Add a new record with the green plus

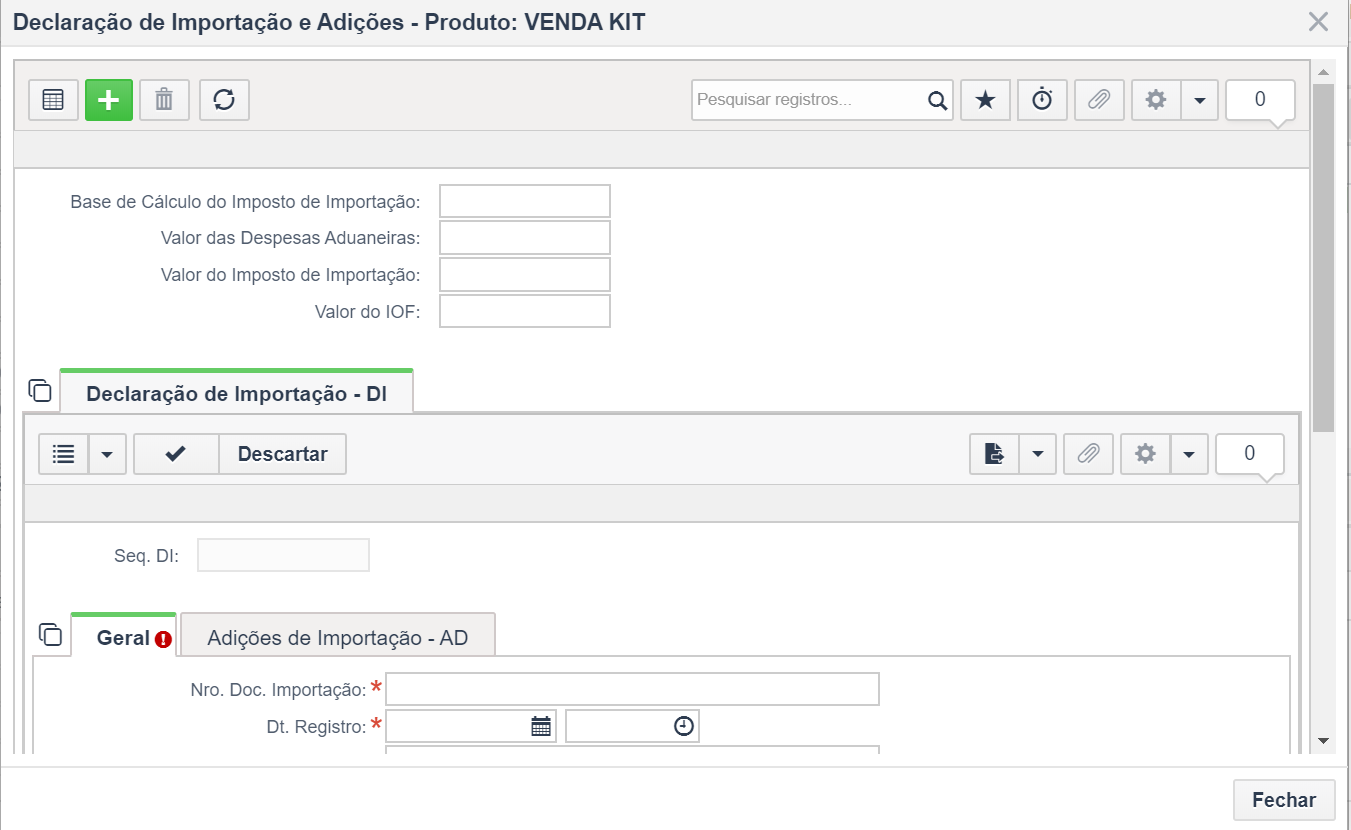(x=109, y=100)
